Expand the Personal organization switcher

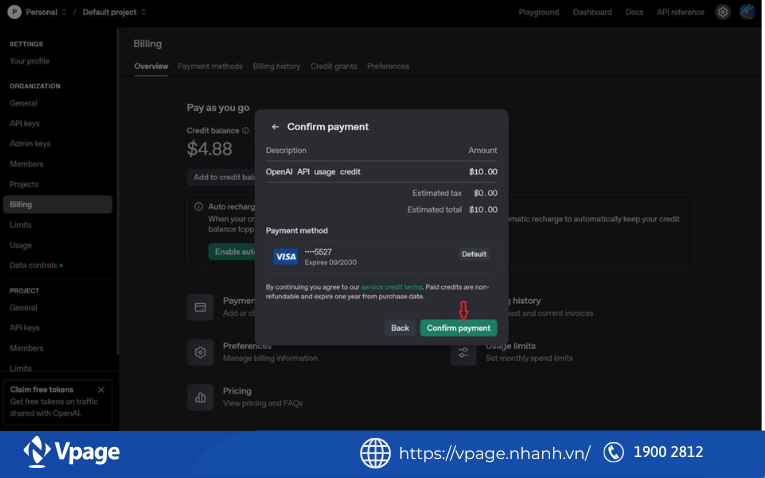[x=46, y=12]
